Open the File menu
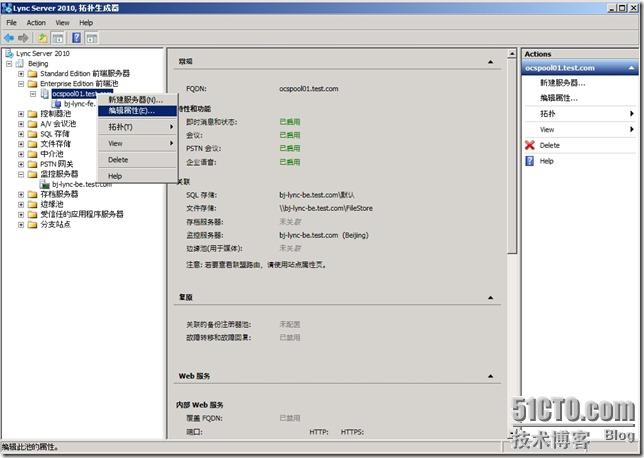This screenshot has height=458, width=644. tap(12, 23)
